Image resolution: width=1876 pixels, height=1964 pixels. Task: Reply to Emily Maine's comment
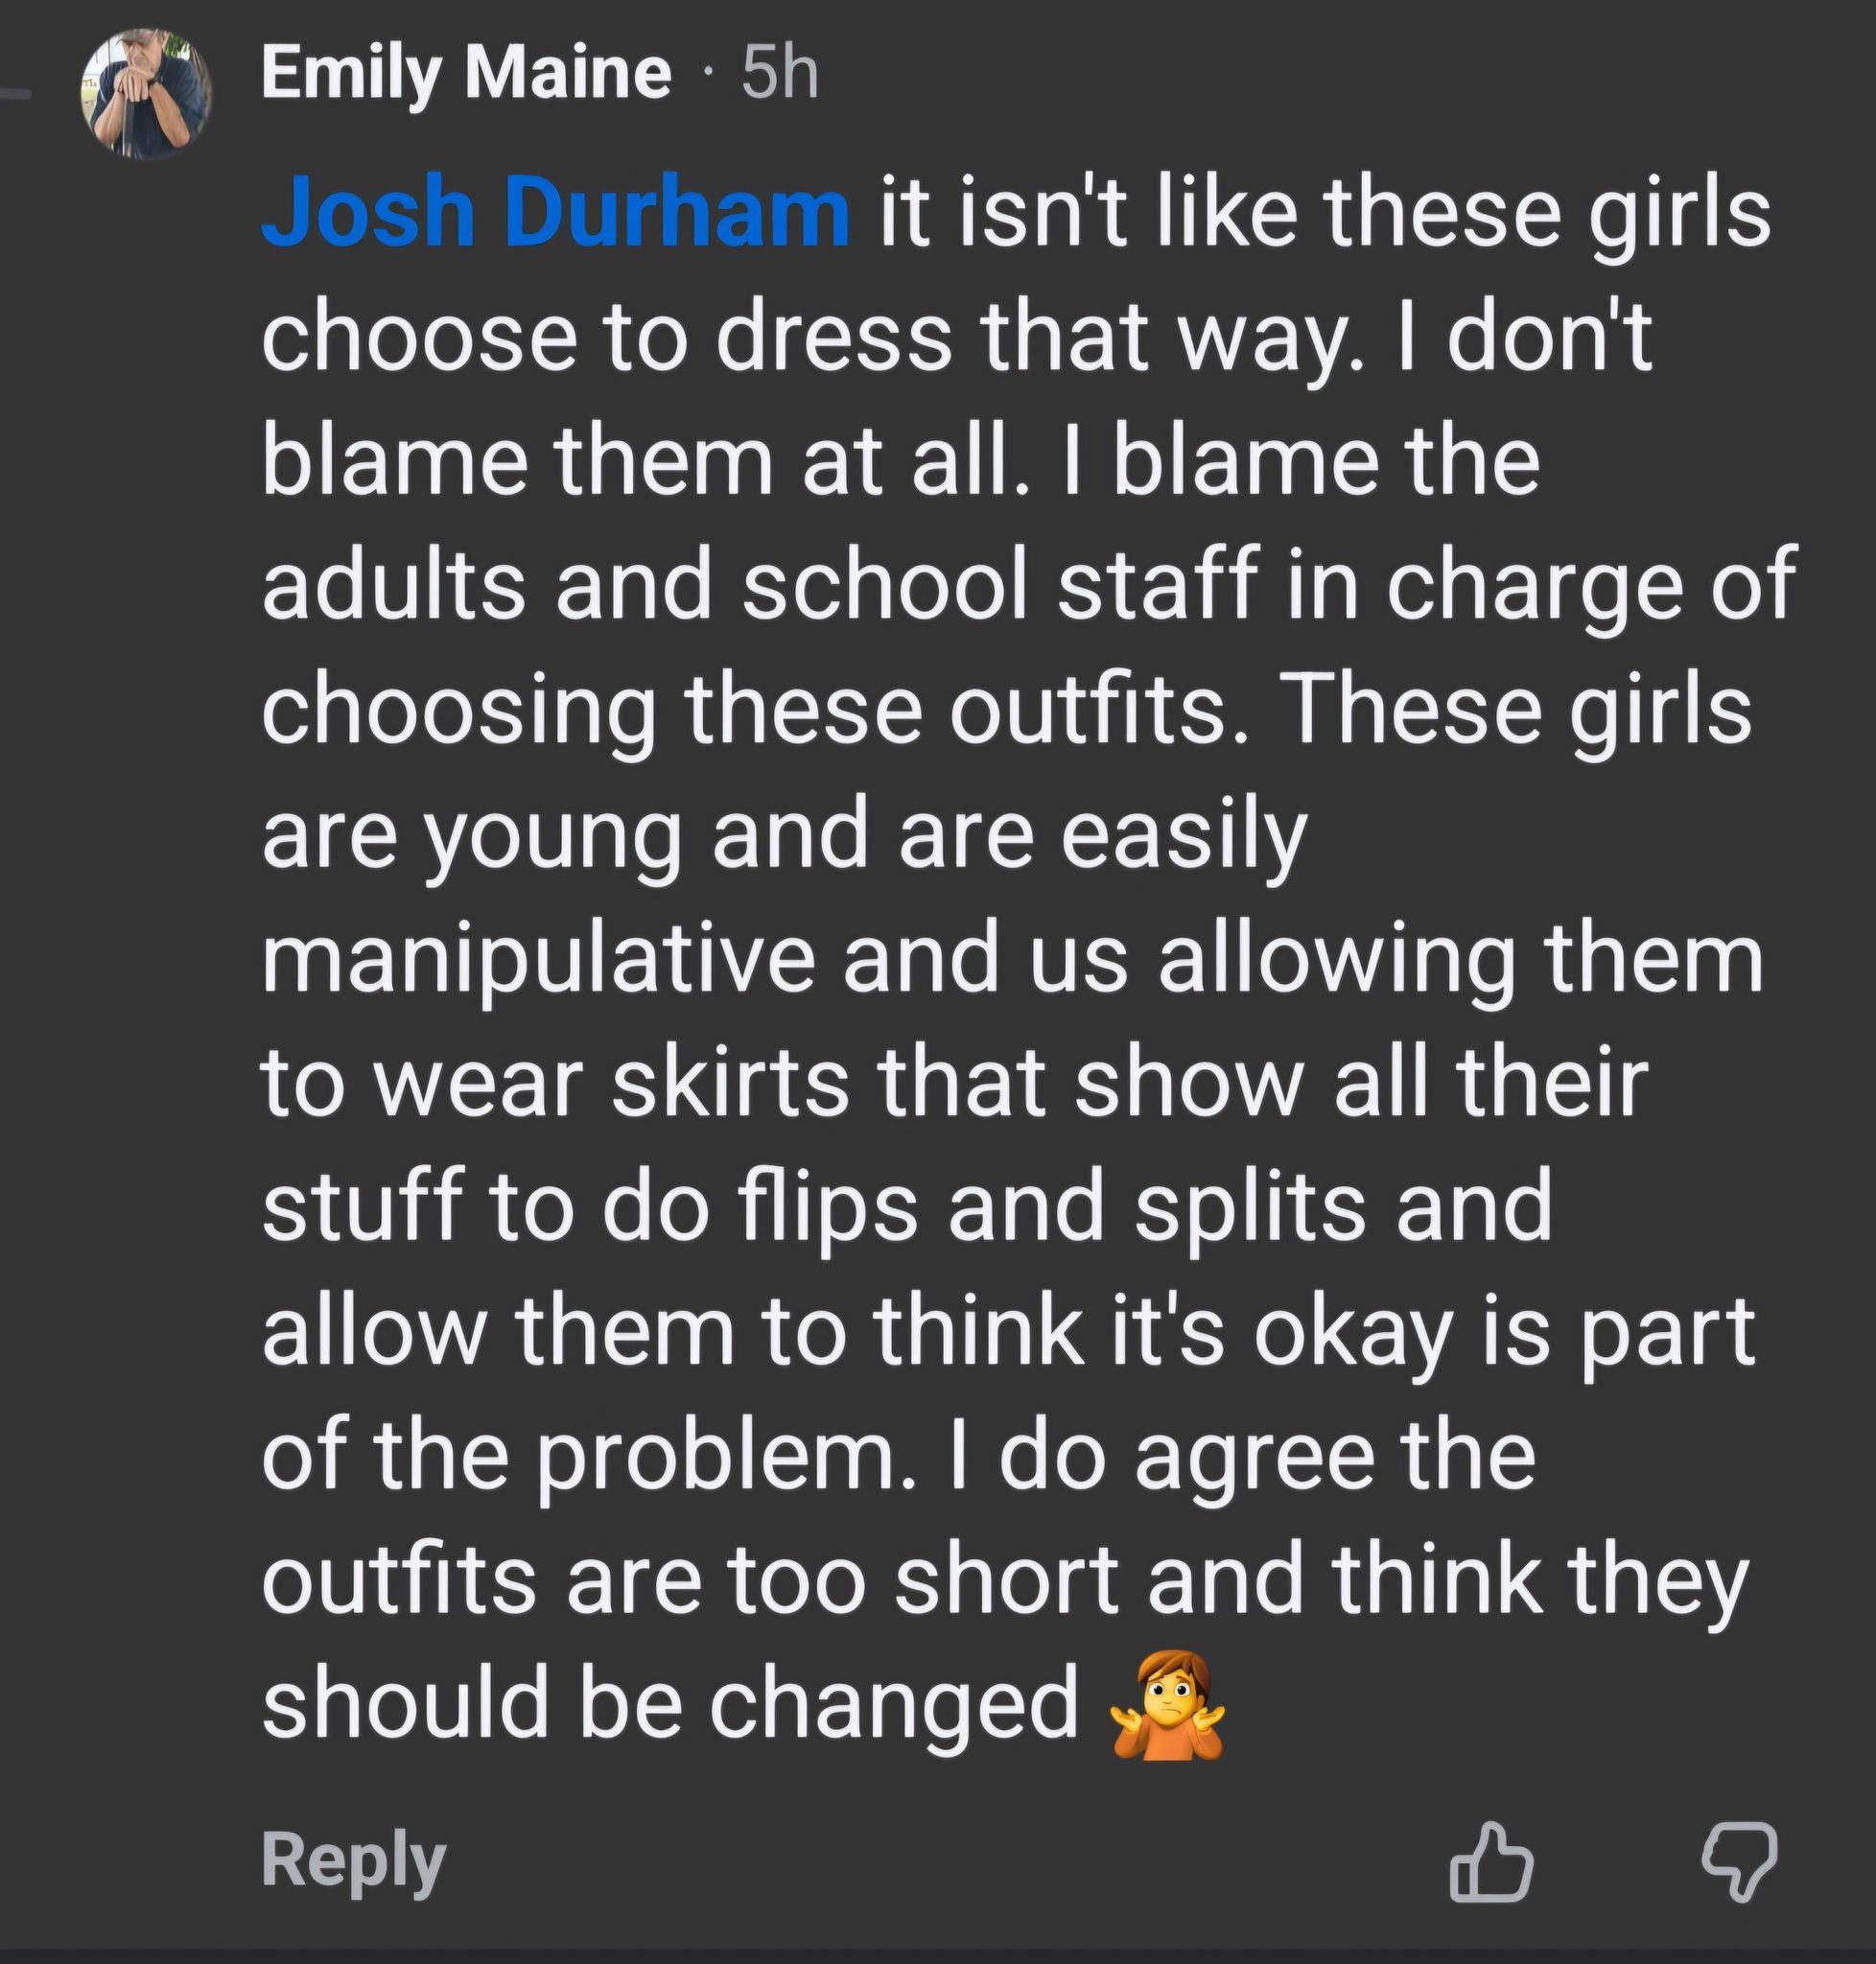353,1861
